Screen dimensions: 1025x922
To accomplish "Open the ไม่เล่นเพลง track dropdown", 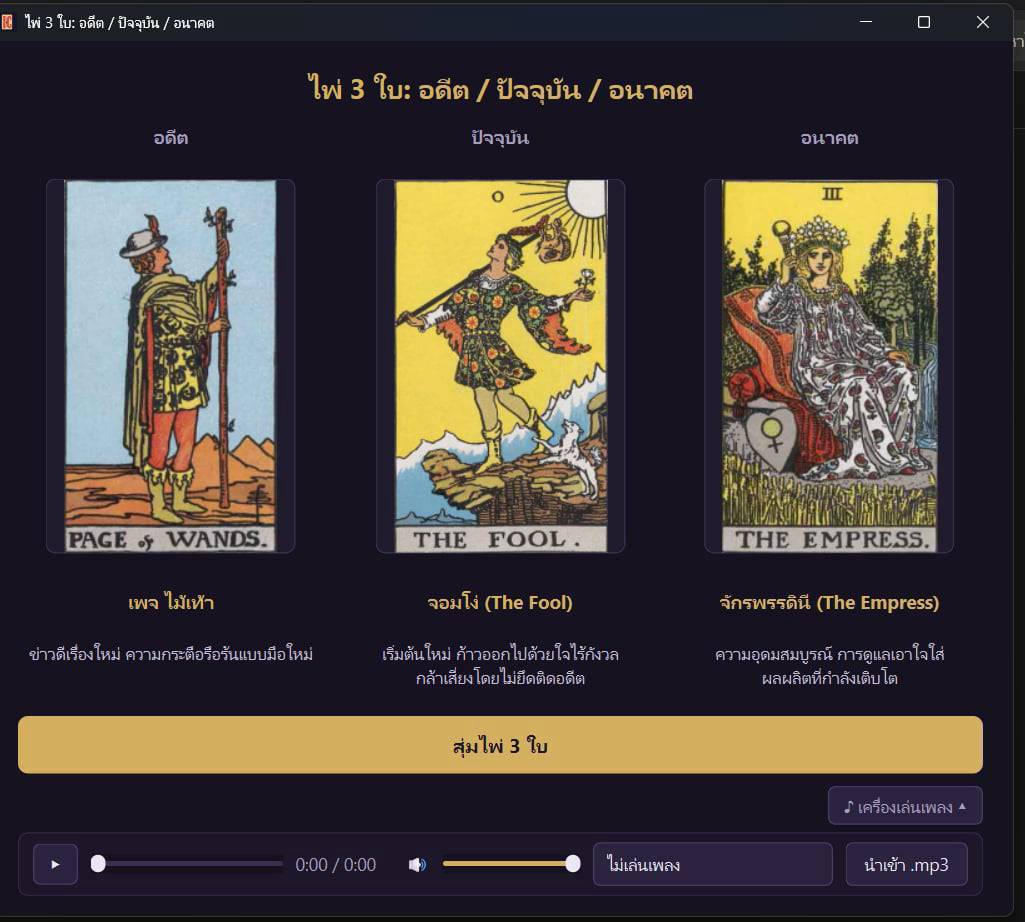I will (713, 864).
